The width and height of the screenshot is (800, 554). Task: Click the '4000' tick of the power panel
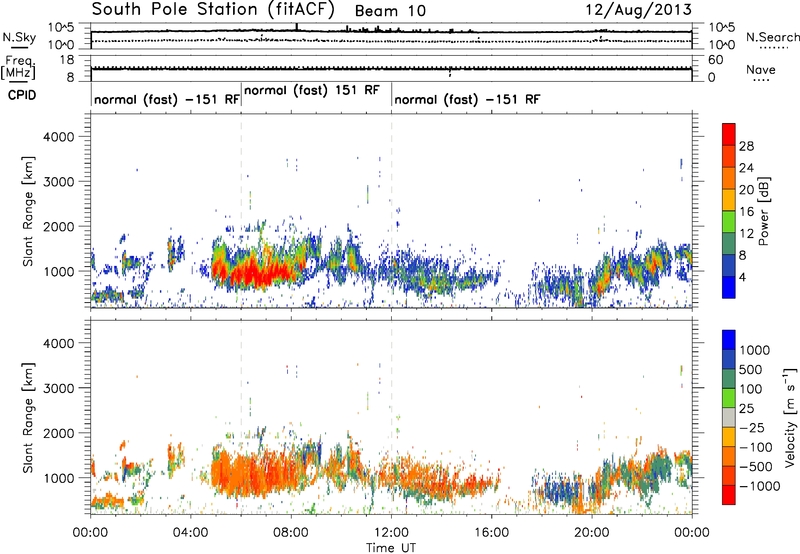pyautogui.click(x=58, y=137)
